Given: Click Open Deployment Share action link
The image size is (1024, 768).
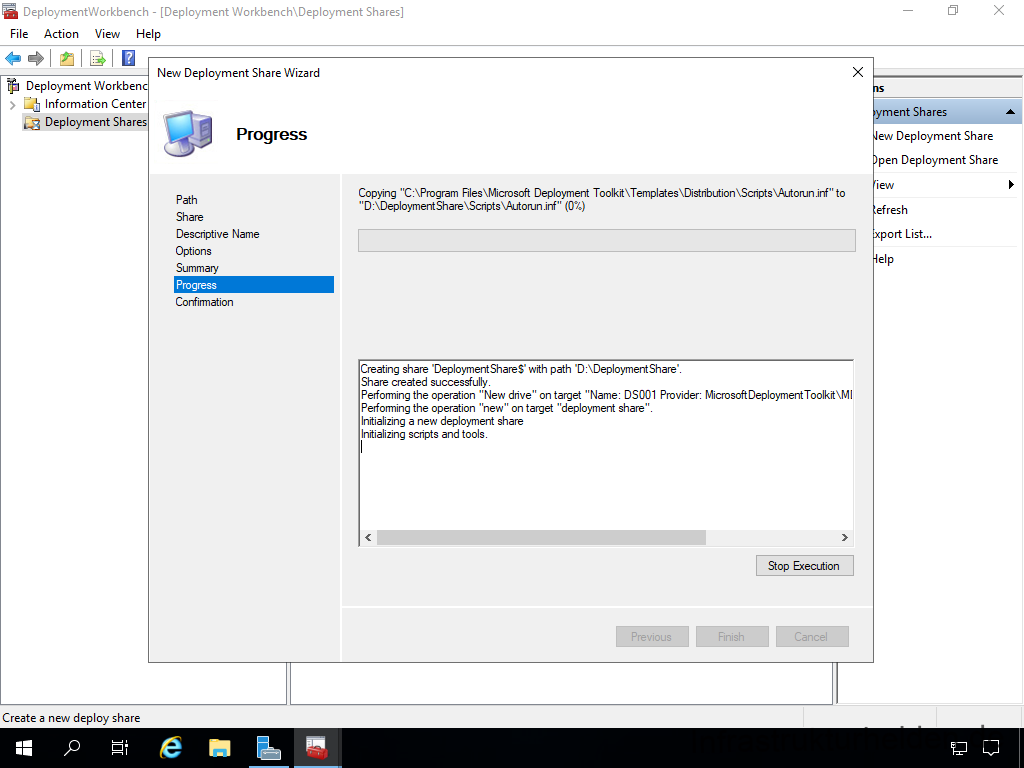Looking at the screenshot, I should coord(935,160).
